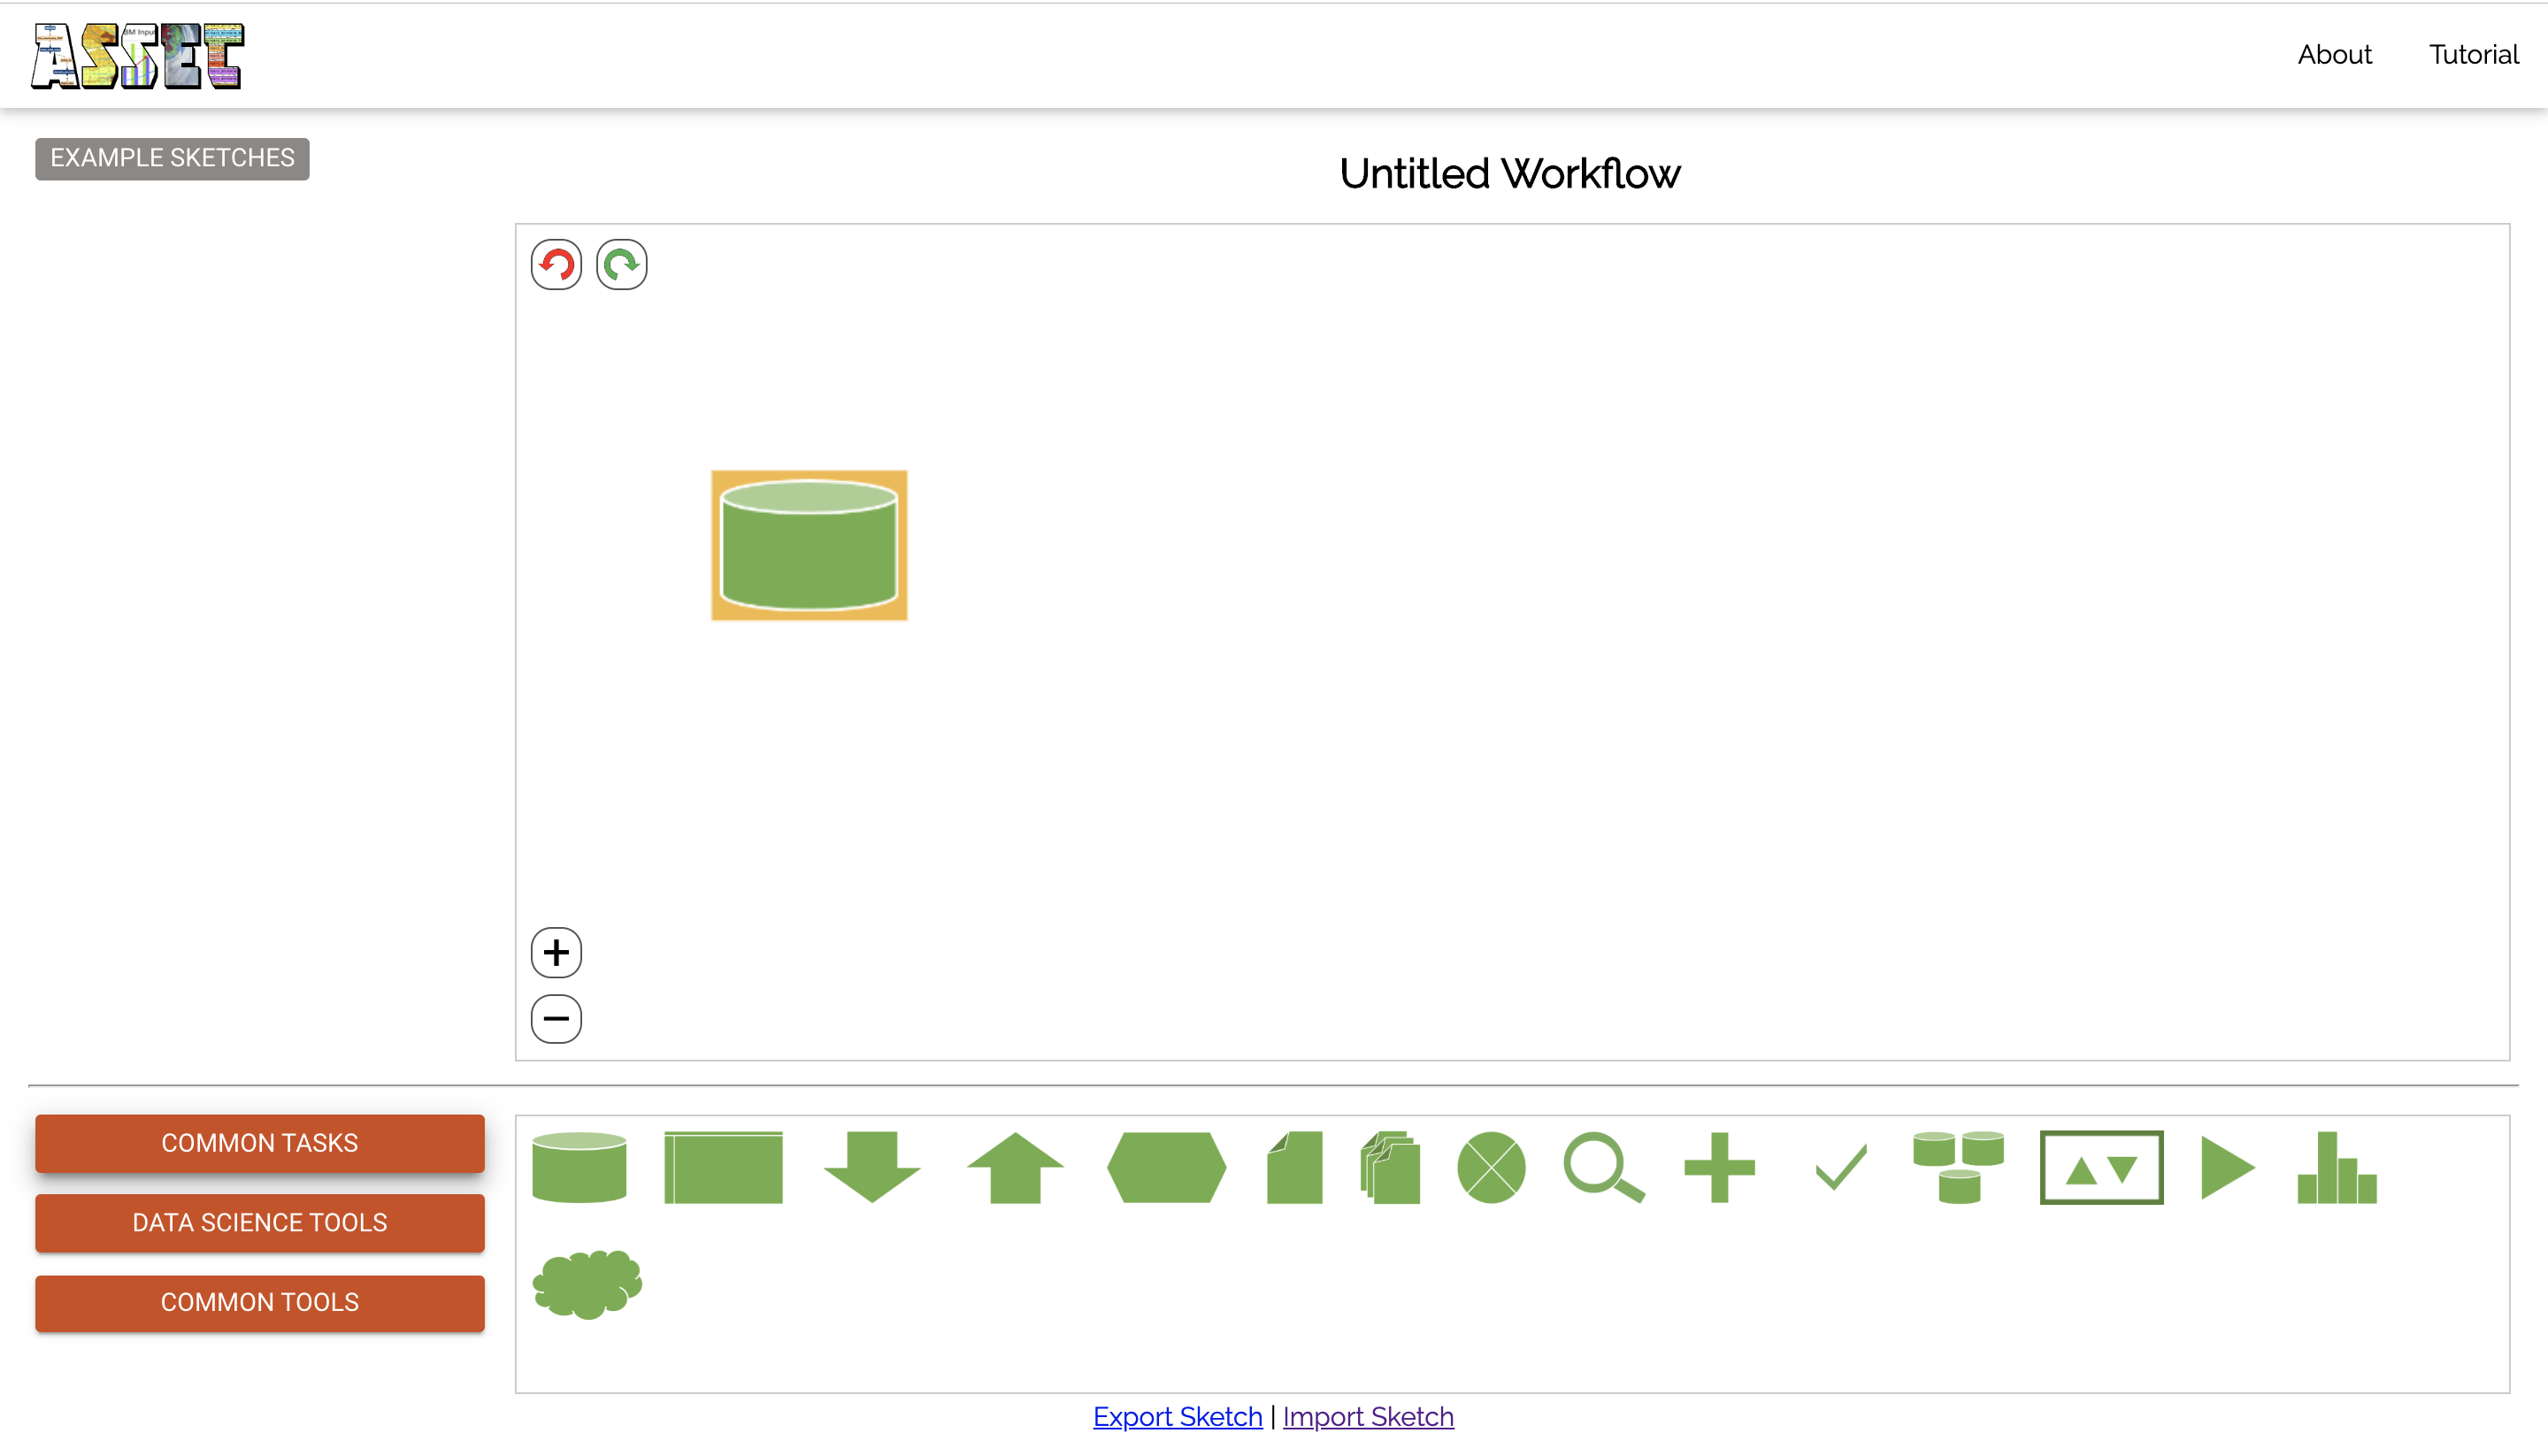
Task: Click the red undo arrow icon
Action: (x=556, y=265)
